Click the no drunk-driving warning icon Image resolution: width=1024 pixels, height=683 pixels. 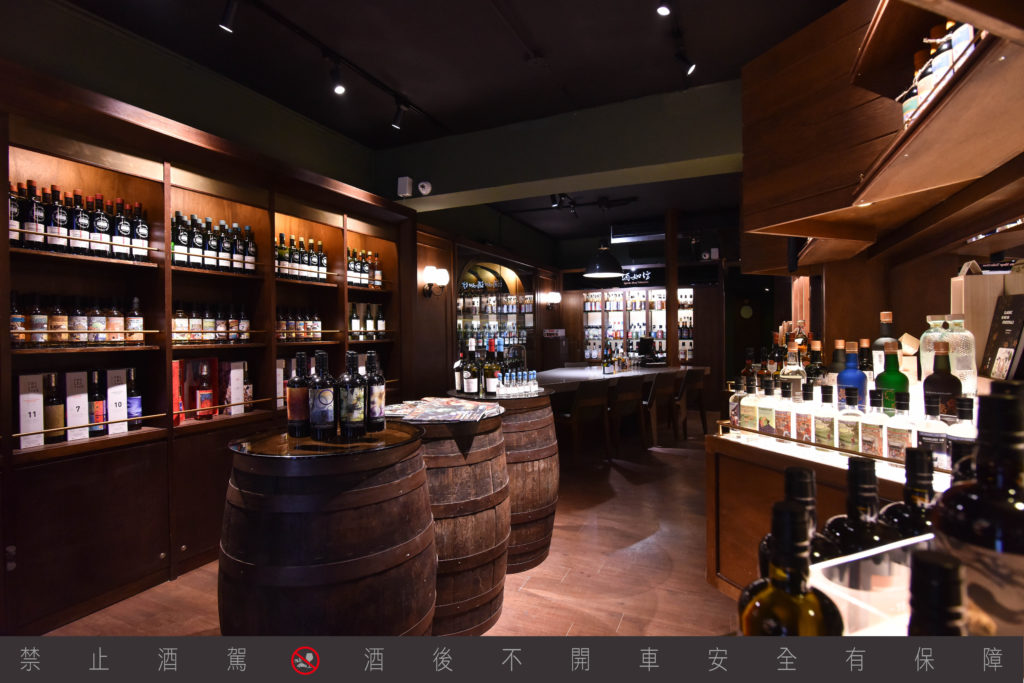coord(305,660)
